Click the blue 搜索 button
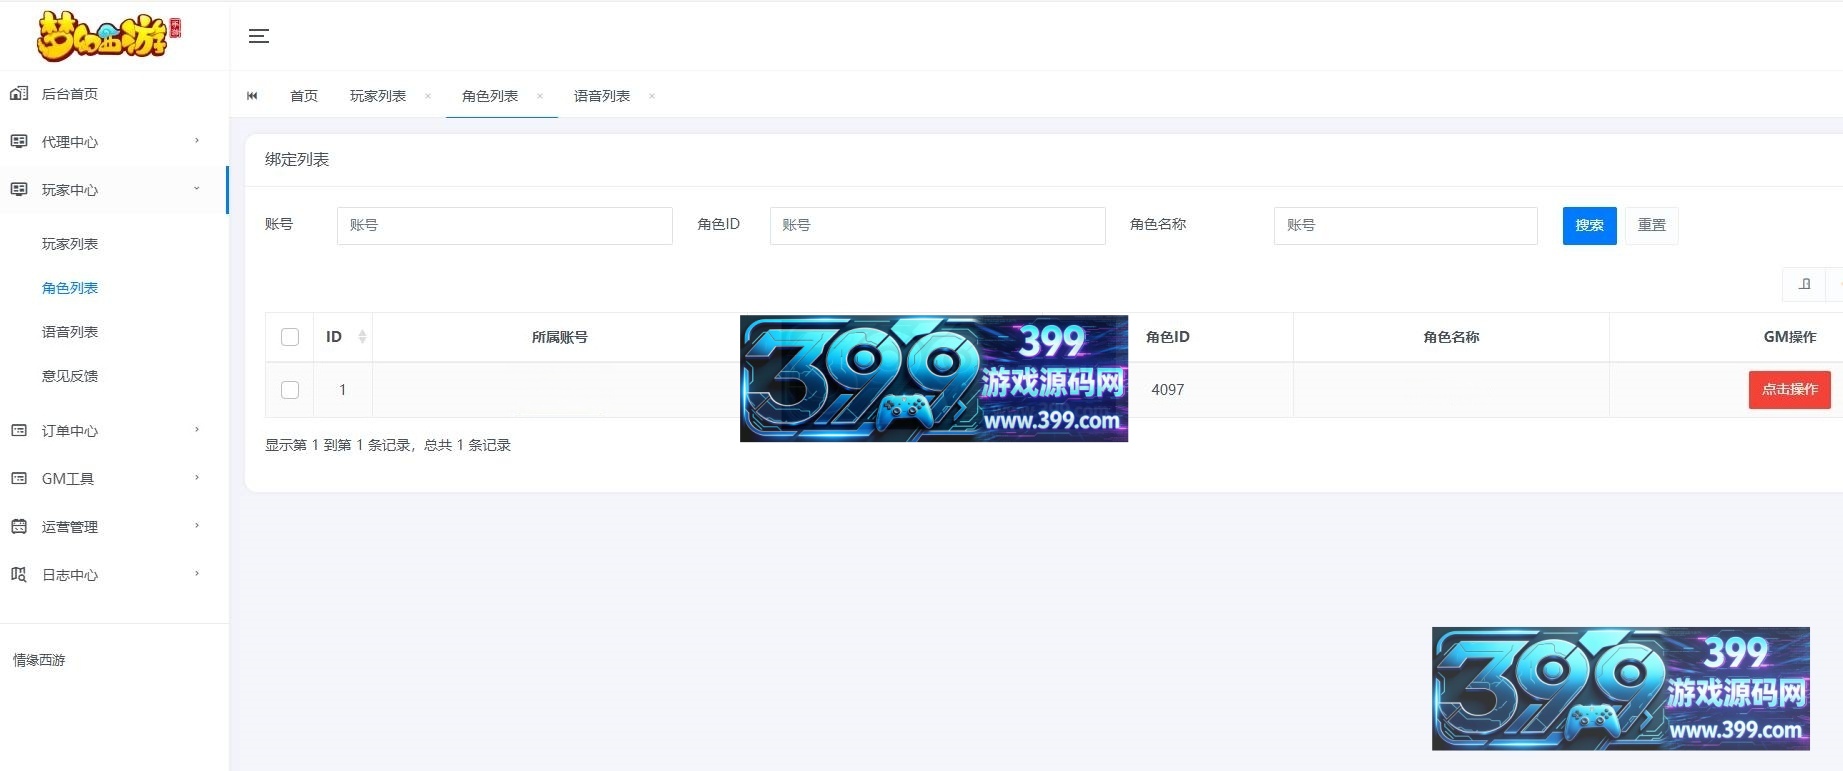 1590,226
